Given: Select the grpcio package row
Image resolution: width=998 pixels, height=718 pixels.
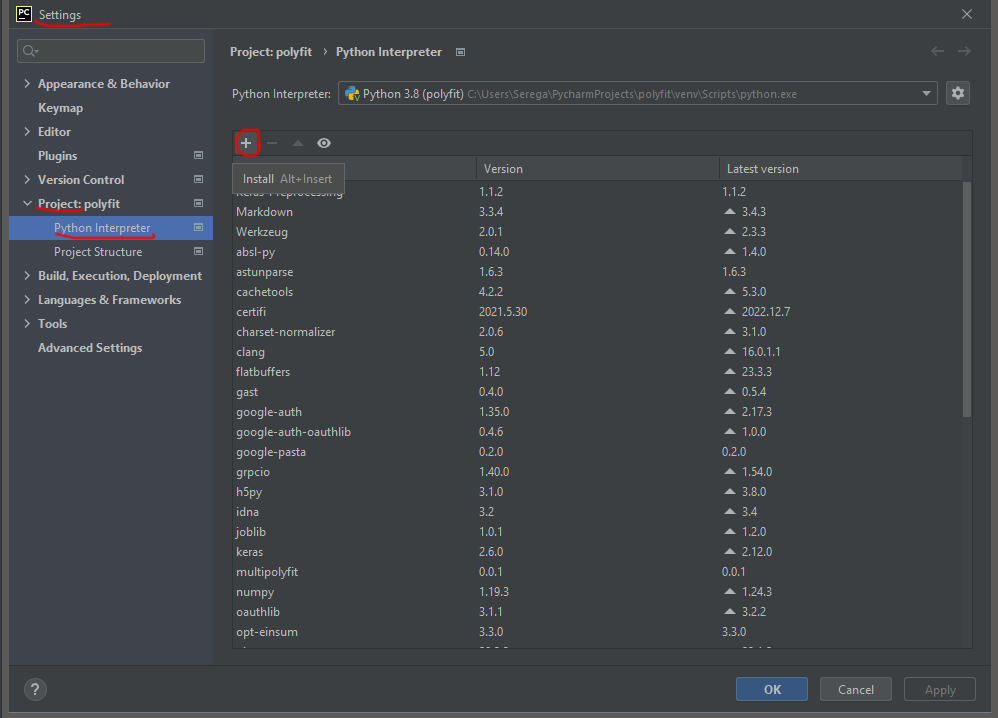Looking at the screenshot, I should [x=598, y=472].
